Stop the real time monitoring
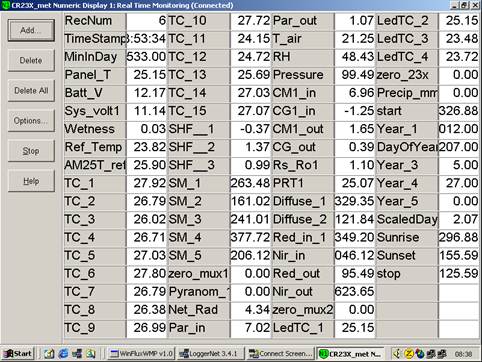Viewport: 482px width, 362px height. click(x=31, y=151)
